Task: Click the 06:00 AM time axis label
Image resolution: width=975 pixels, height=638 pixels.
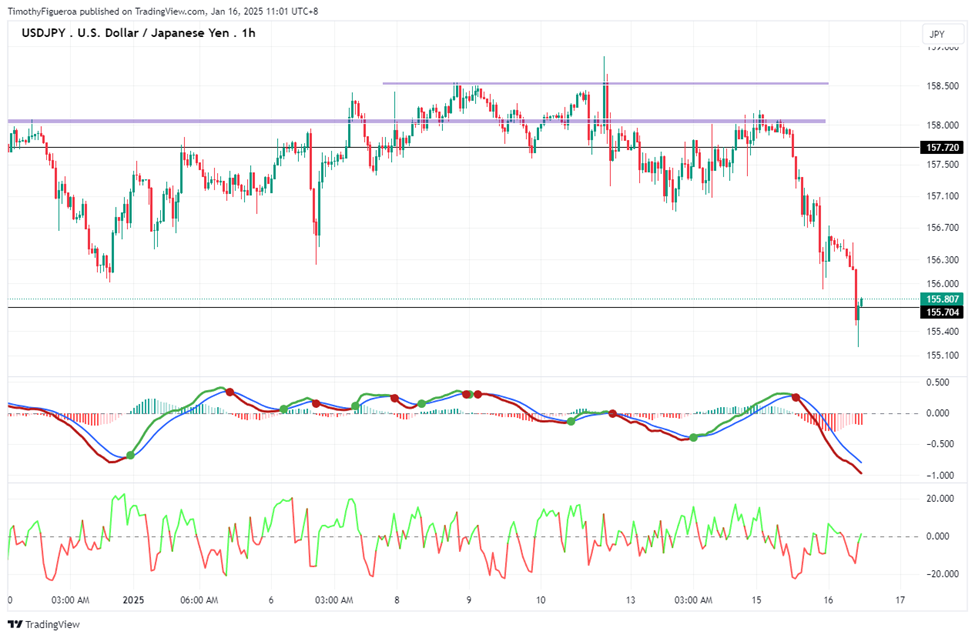Action: [199, 600]
